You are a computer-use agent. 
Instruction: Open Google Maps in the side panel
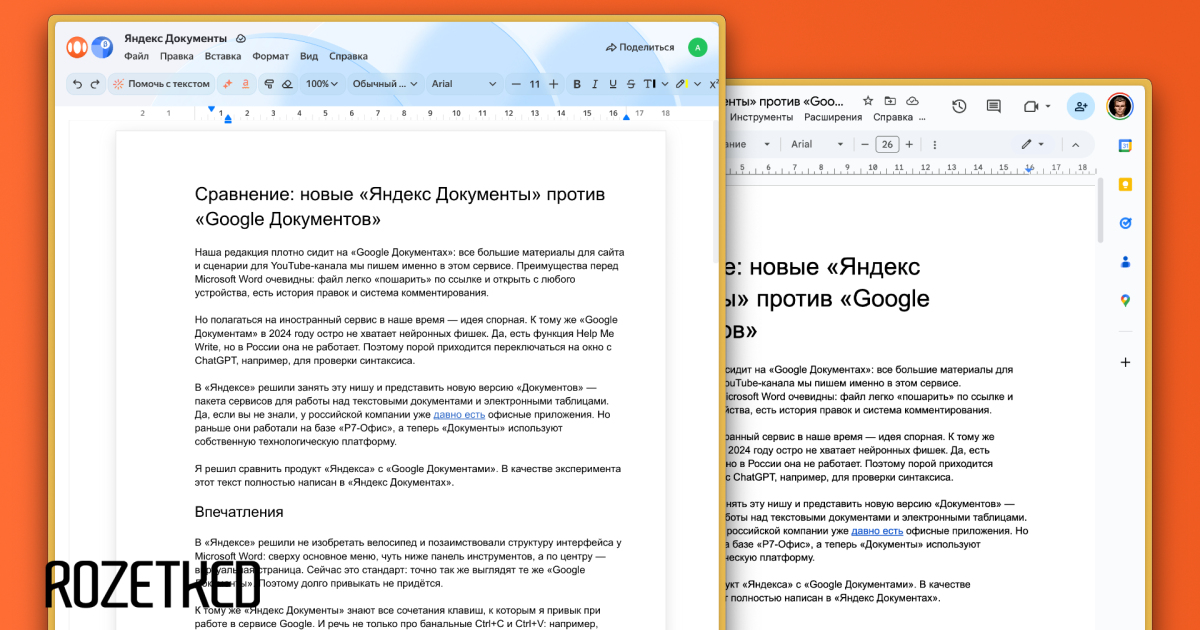tap(1125, 300)
